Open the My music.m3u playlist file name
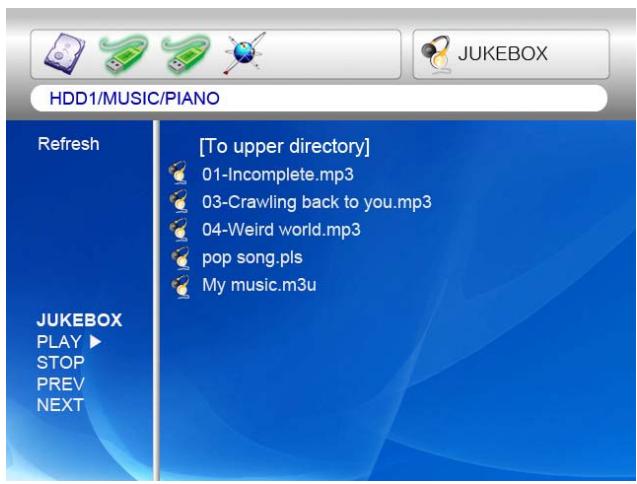 click(x=260, y=285)
